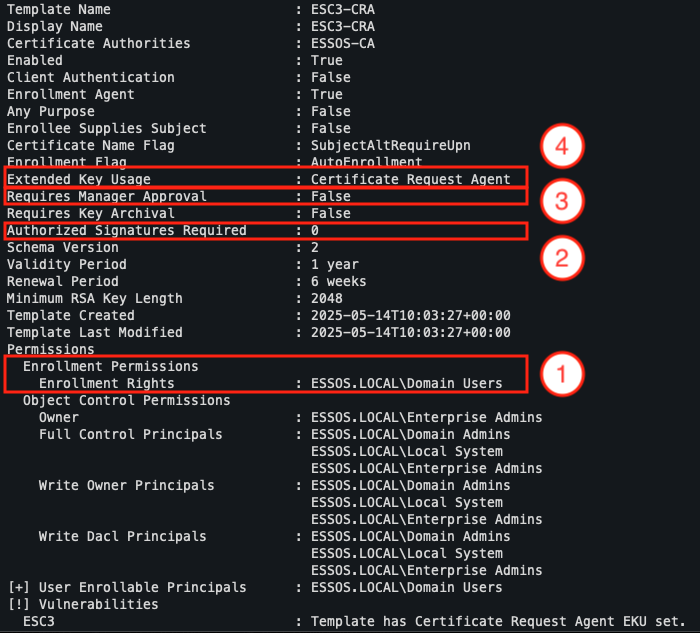Click the "Object Control Permissions" heading
The image size is (700, 633).
pos(126,400)
